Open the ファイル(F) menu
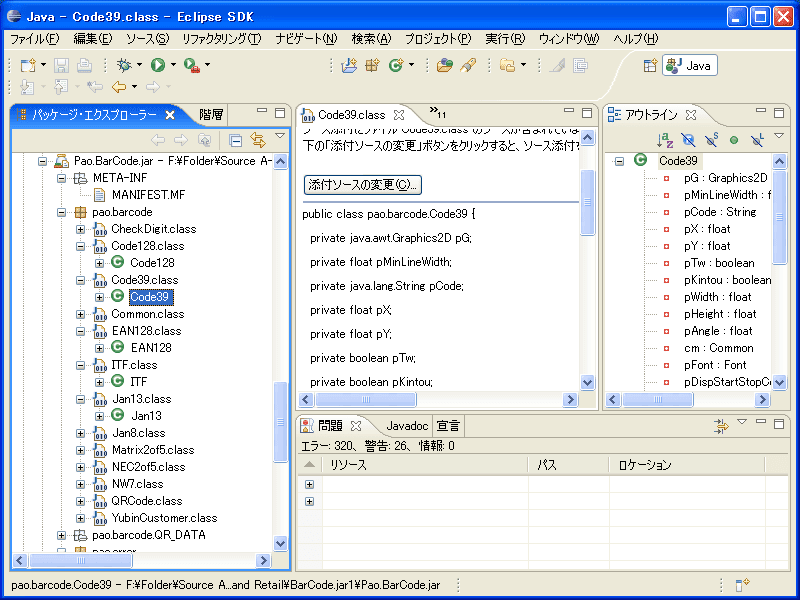Screen dimensions: 800x600 tap(35, 39)
